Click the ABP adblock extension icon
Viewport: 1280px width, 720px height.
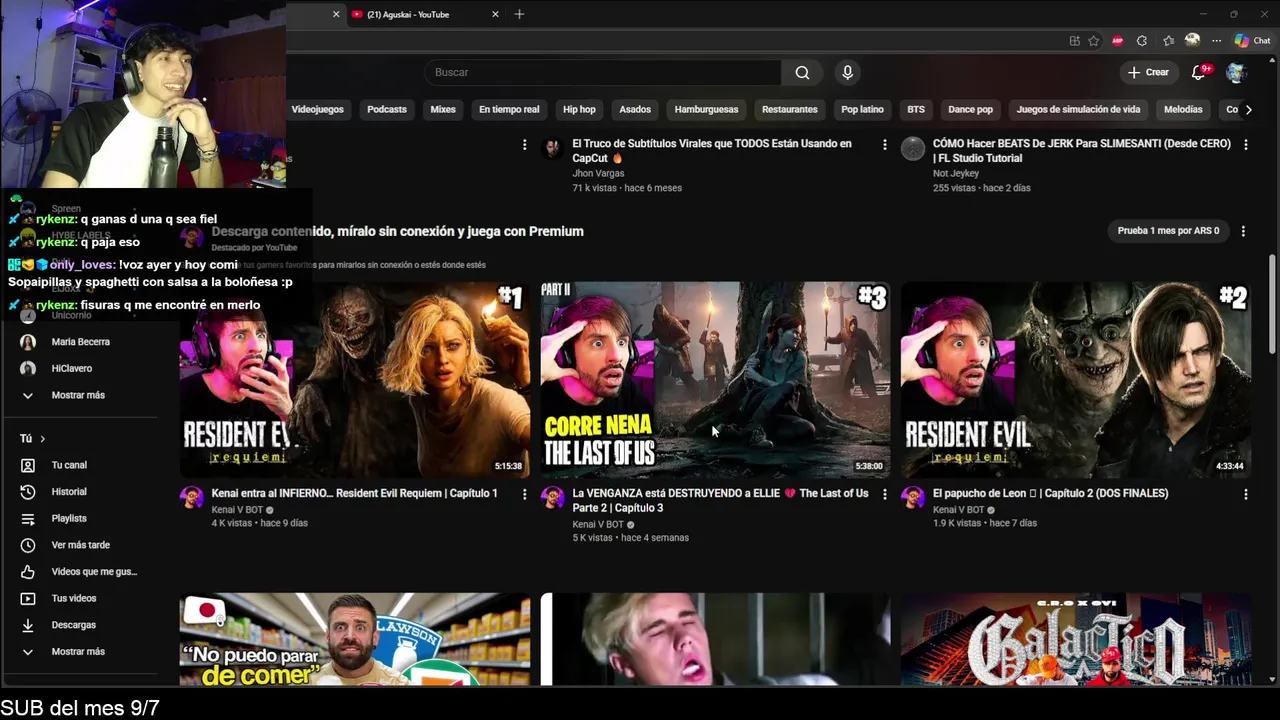pyautogui.click(x=1118, y=41)
